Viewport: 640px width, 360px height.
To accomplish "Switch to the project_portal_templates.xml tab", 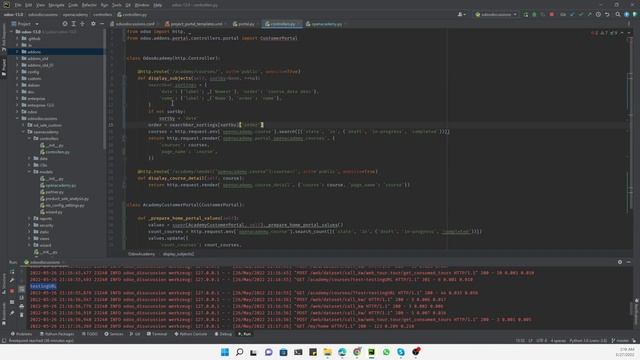I will (194, 24).
